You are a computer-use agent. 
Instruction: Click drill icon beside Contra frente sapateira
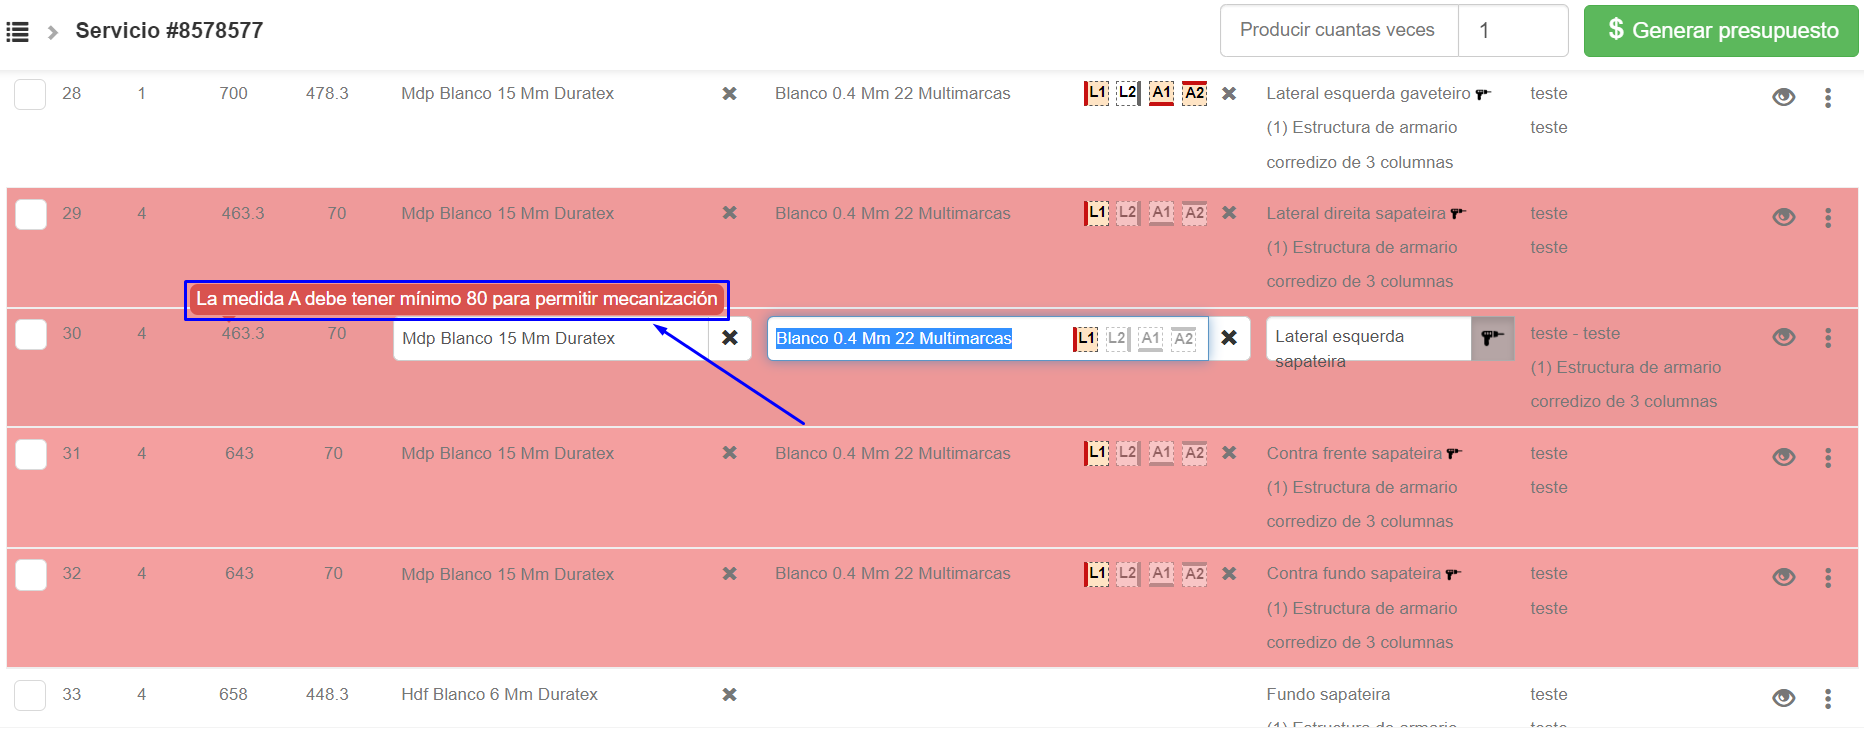pyautogui.click(x=1454, y=454)
